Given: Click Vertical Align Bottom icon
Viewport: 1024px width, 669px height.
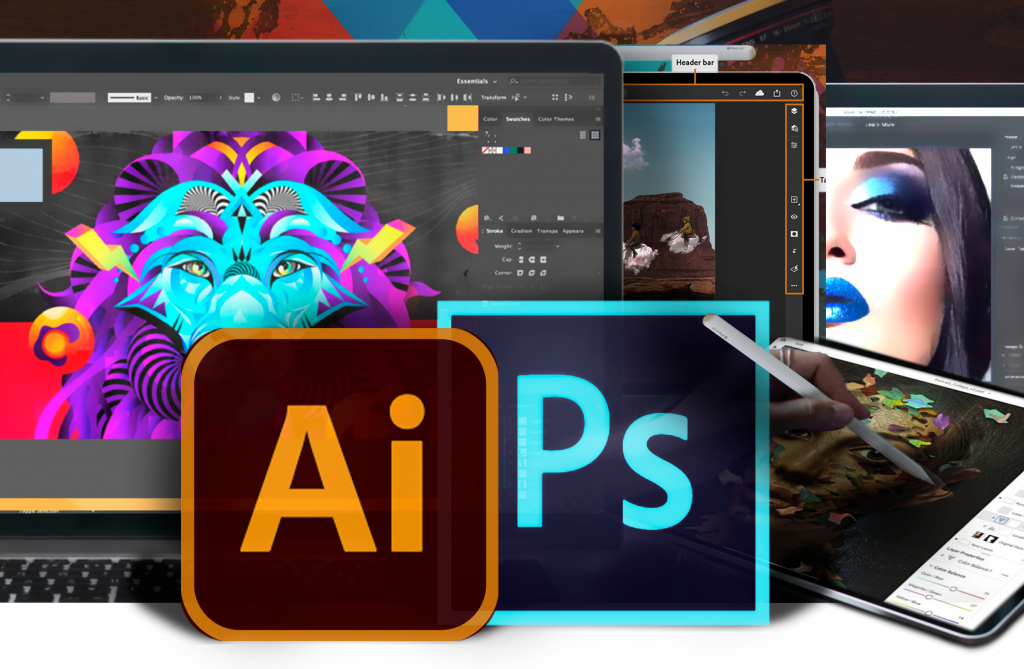Looking at the screenshot, I should pos(385,97).
